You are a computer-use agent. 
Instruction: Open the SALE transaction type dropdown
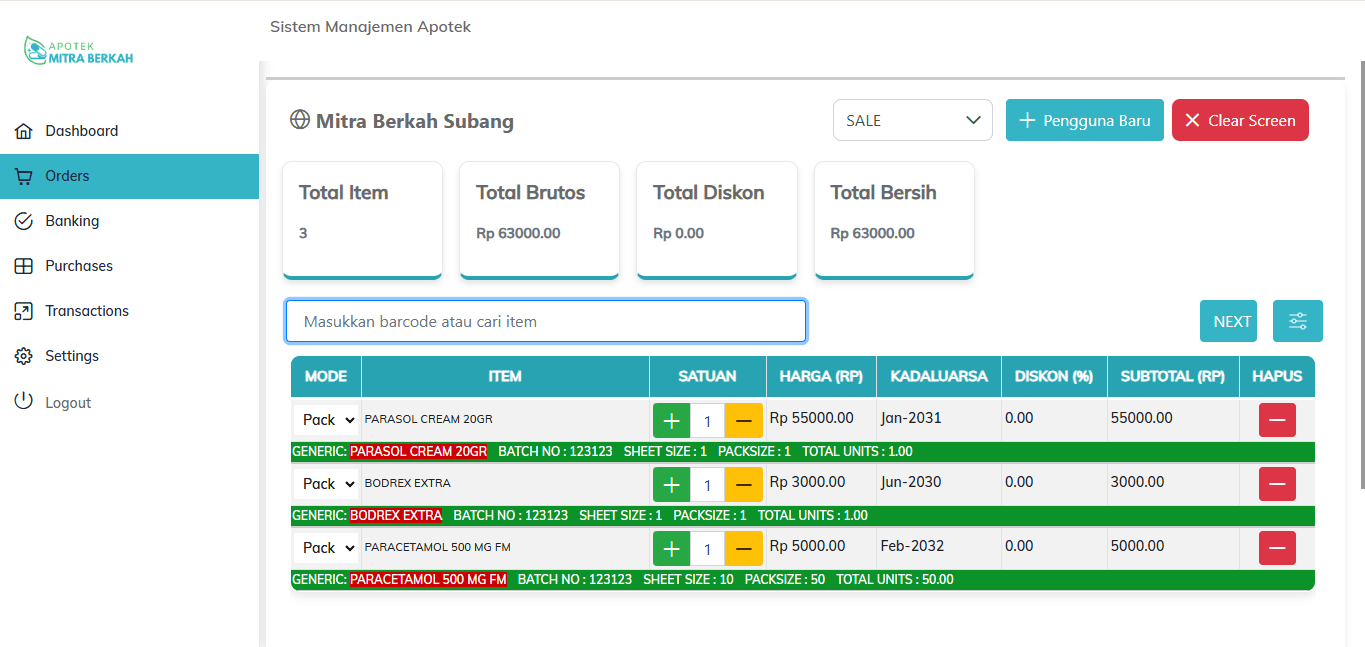[912, 120]
